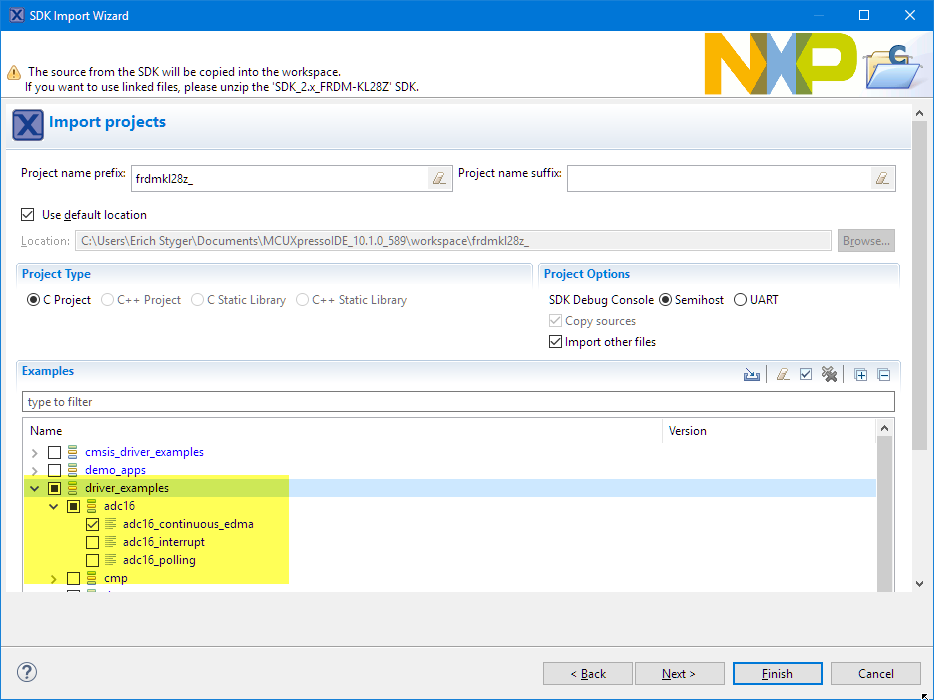Select the UART debug console option
The width and height of the screenshot is (934, 700).
click(x=740, y=300)
